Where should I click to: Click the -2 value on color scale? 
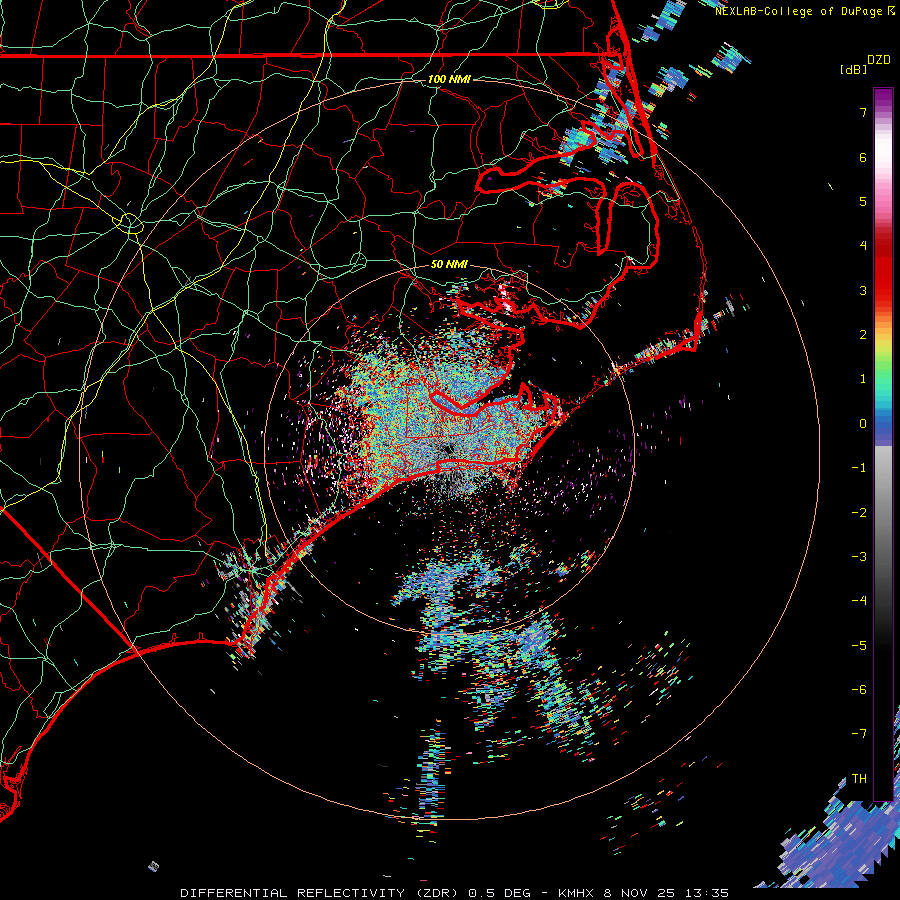pos(859,513)
